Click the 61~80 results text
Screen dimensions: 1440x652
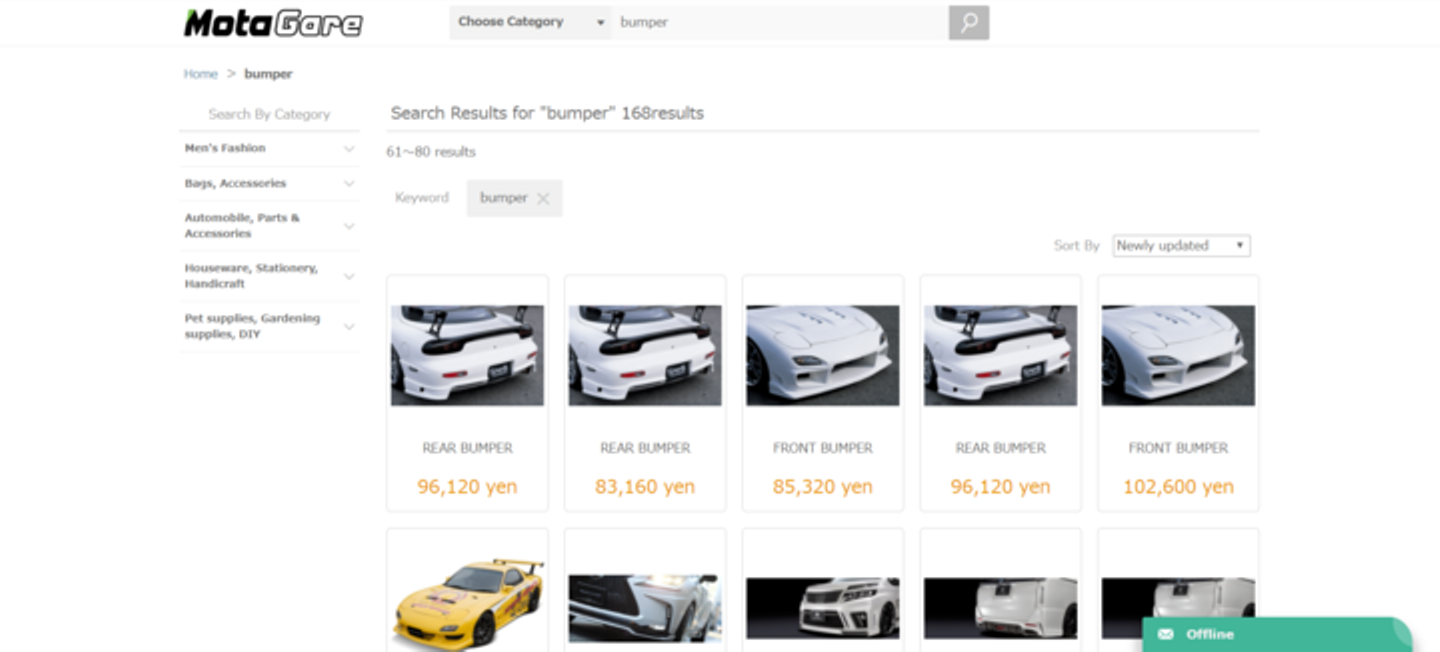[x=431, y=152]
